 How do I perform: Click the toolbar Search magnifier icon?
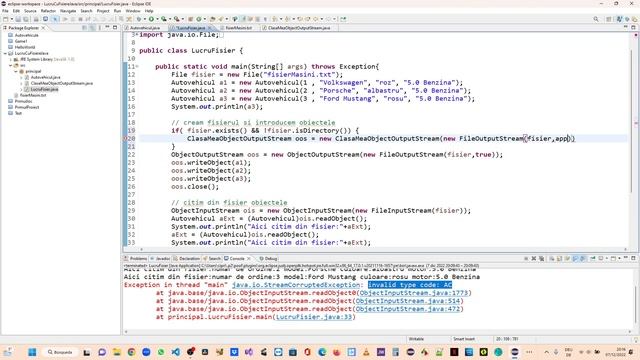pyautogui.click(x=596, y=19)
